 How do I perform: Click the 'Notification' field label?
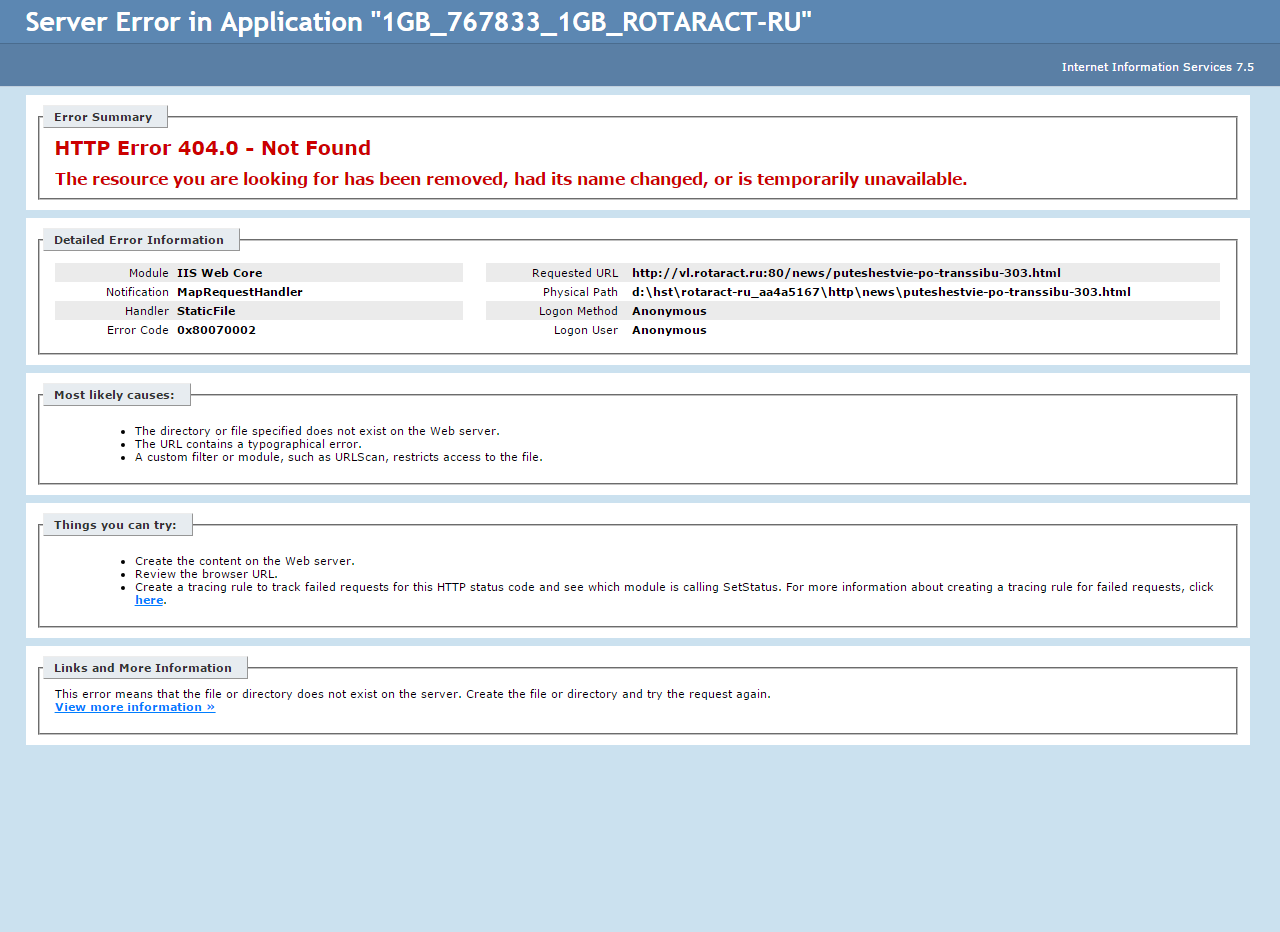click(137, 292)
